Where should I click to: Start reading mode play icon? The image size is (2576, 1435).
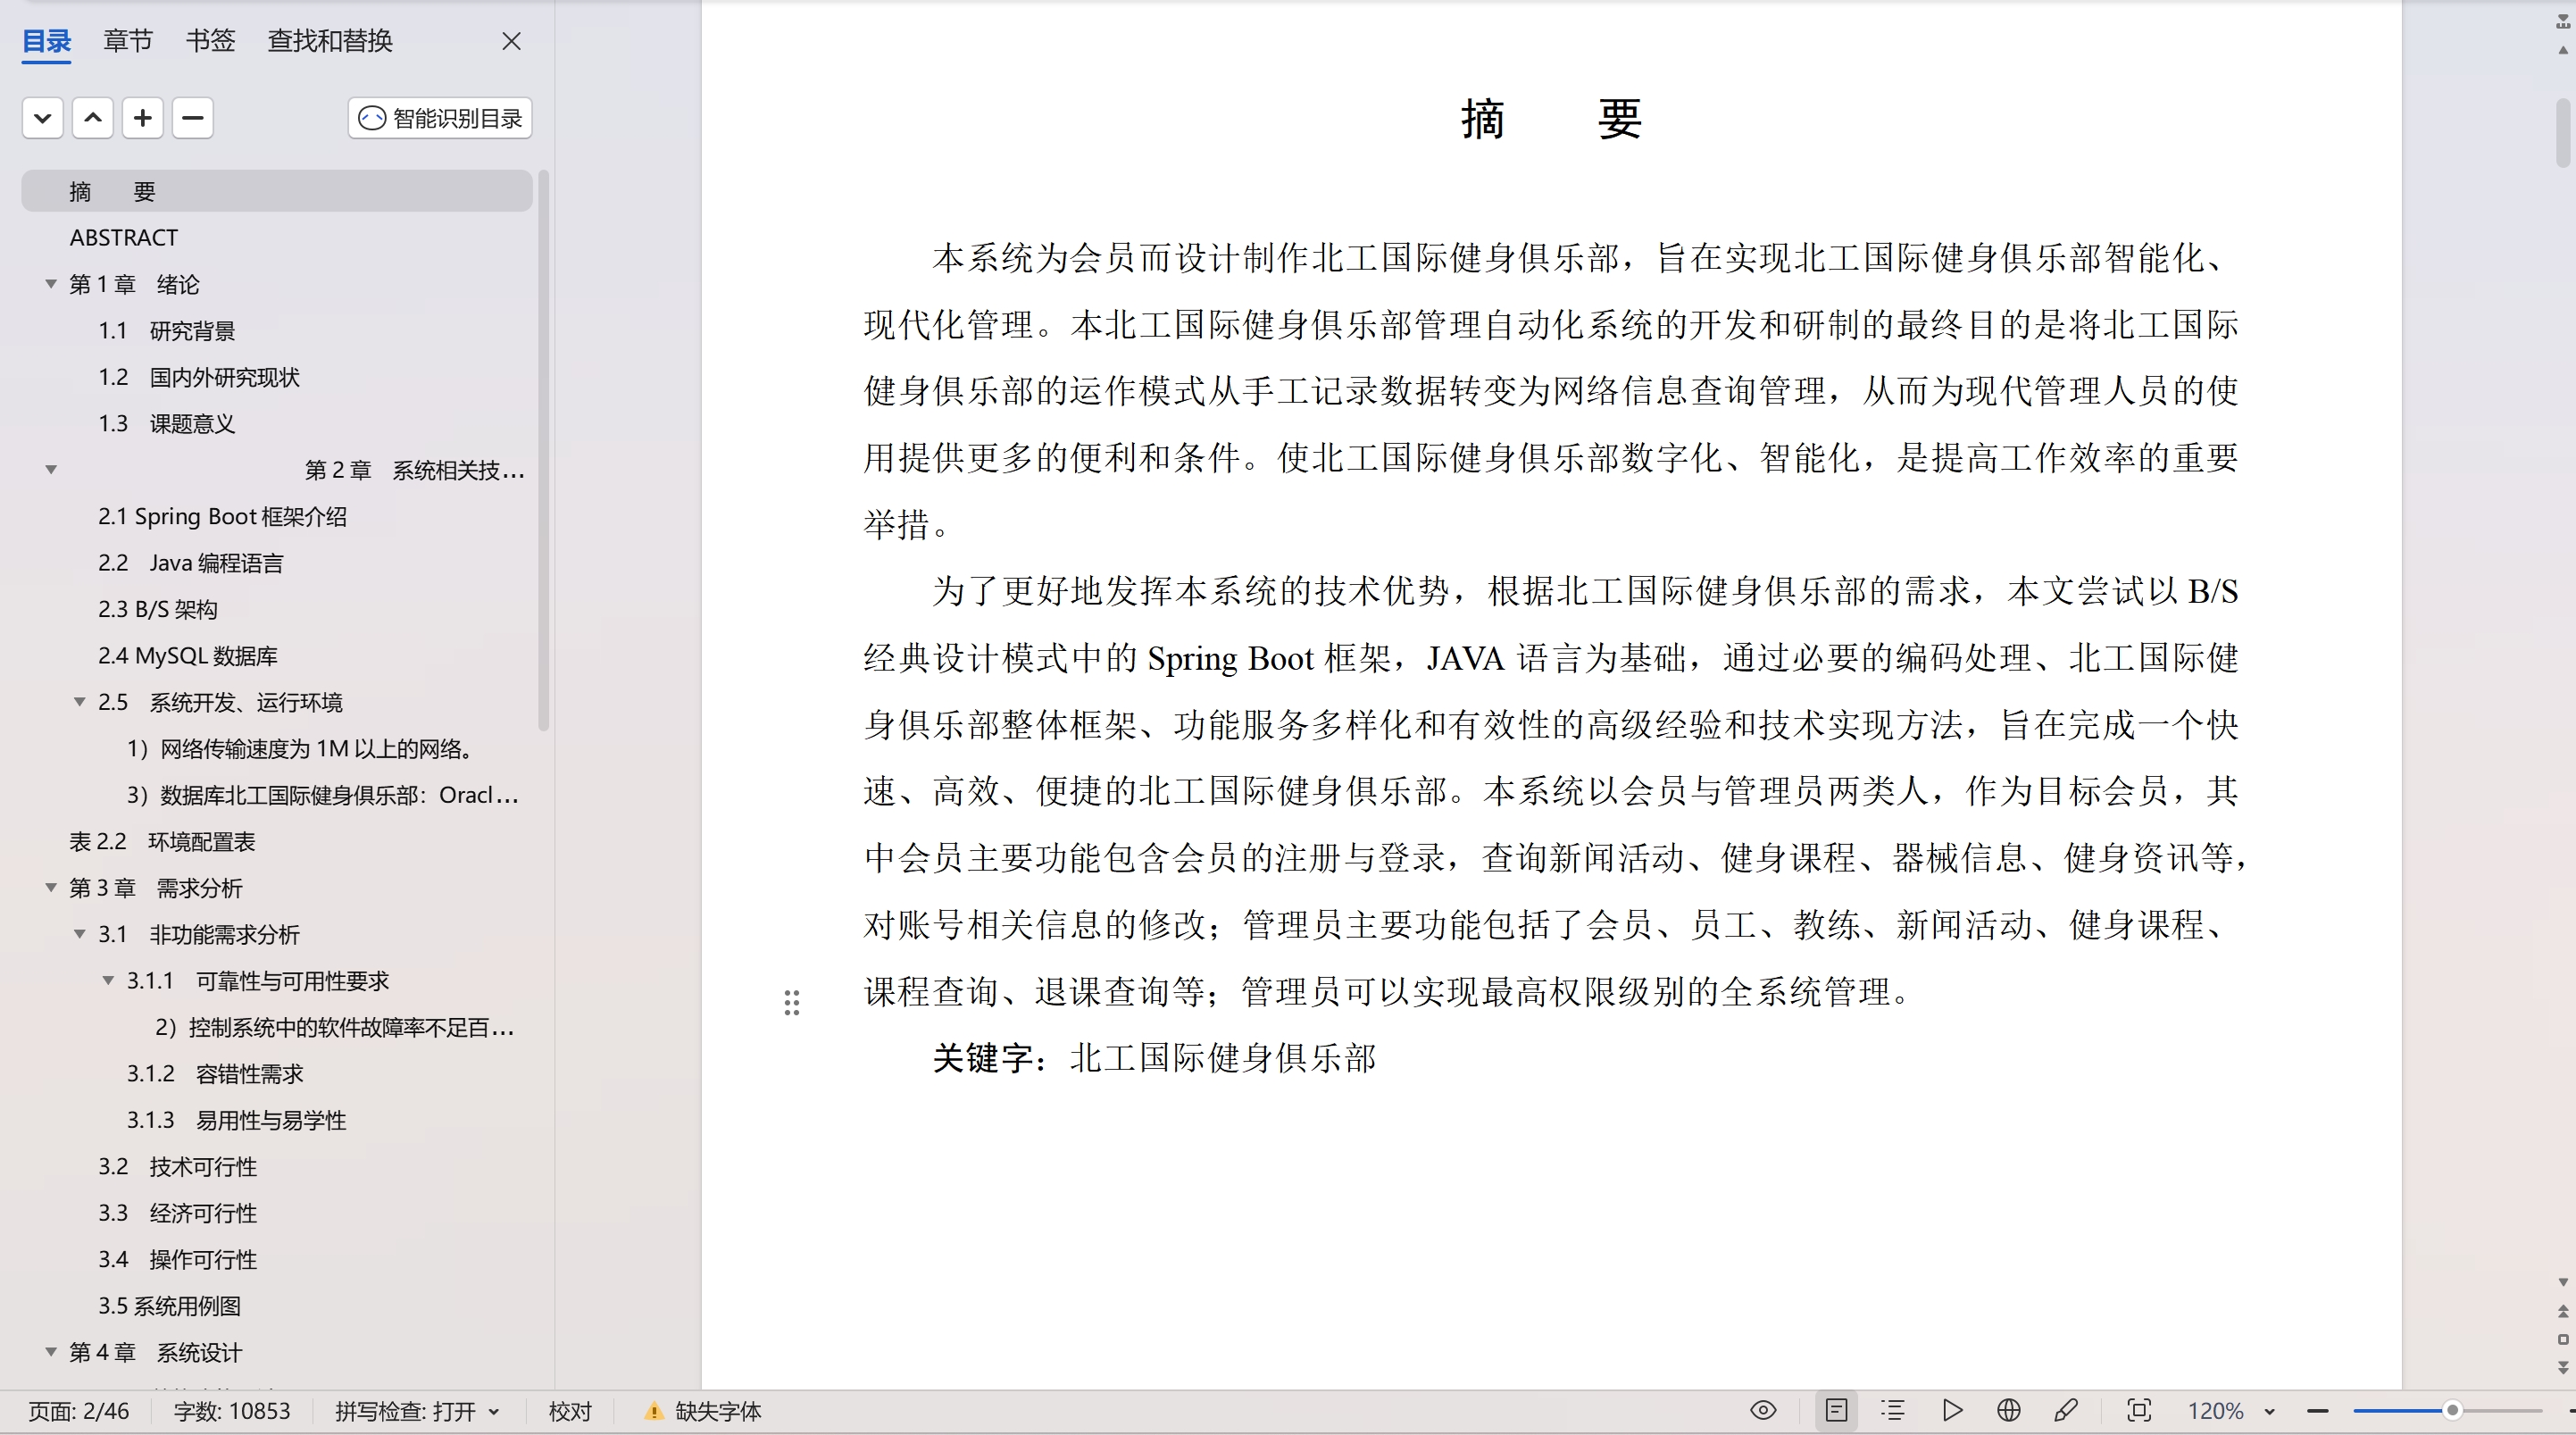1951,1410
